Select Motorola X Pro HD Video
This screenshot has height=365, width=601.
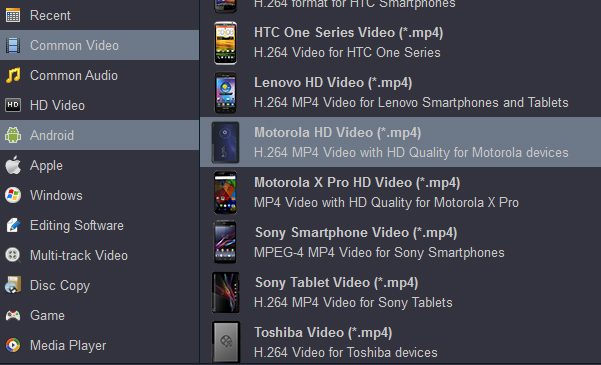tap(401, 192)
